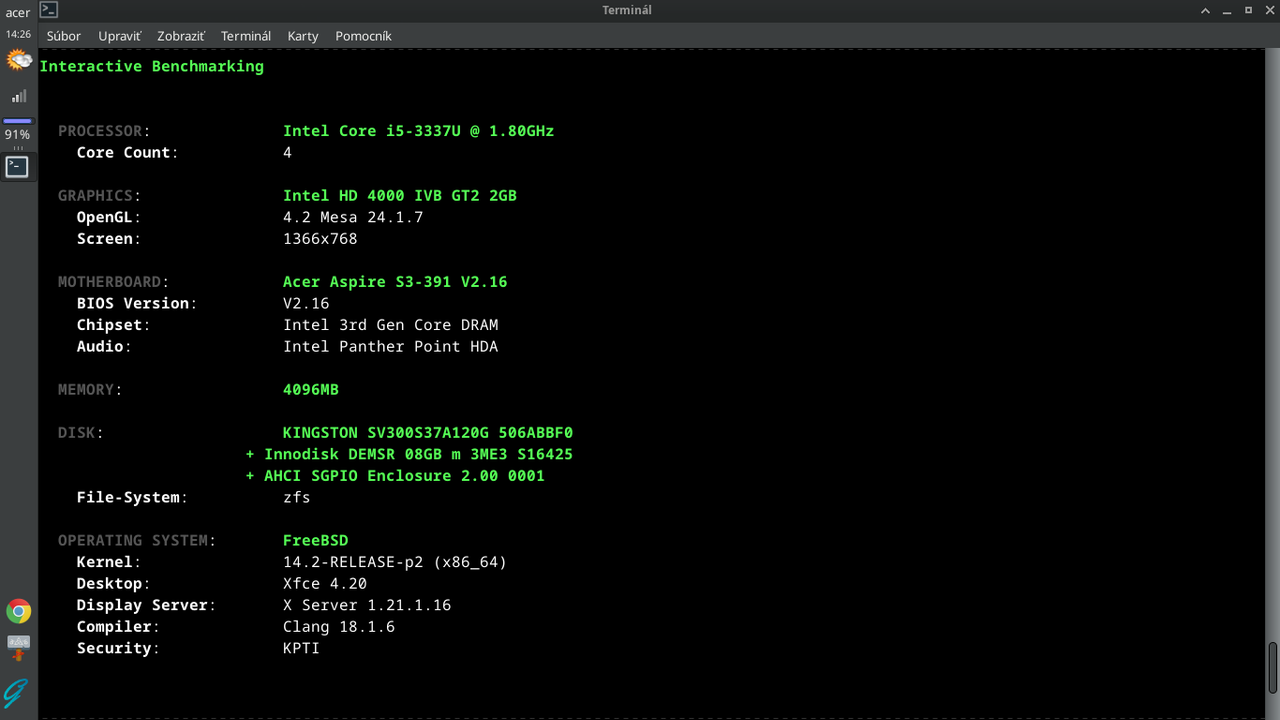Open the Terminál menu
The width and height of the screenshot is (1280, 720).
point(246,36)
